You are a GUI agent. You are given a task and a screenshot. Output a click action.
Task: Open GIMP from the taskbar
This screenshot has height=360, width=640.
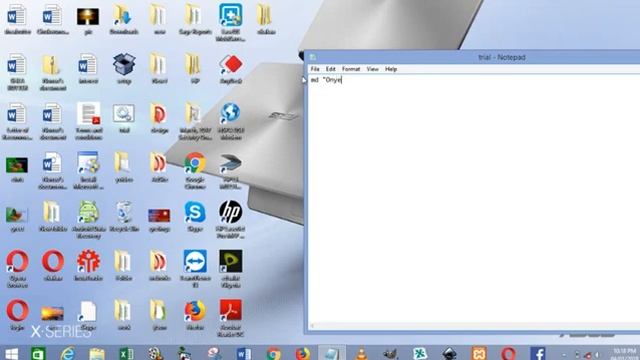coord(390,353)
